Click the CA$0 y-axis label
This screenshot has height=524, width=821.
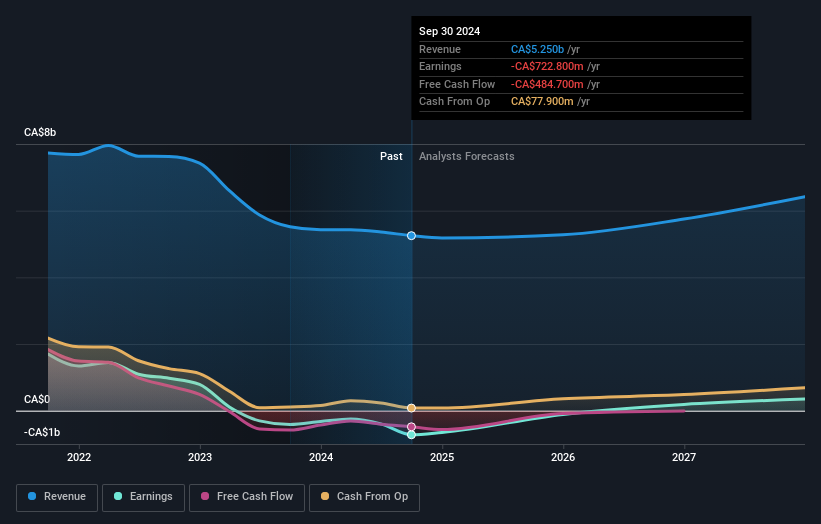click(x=37, y=399)
